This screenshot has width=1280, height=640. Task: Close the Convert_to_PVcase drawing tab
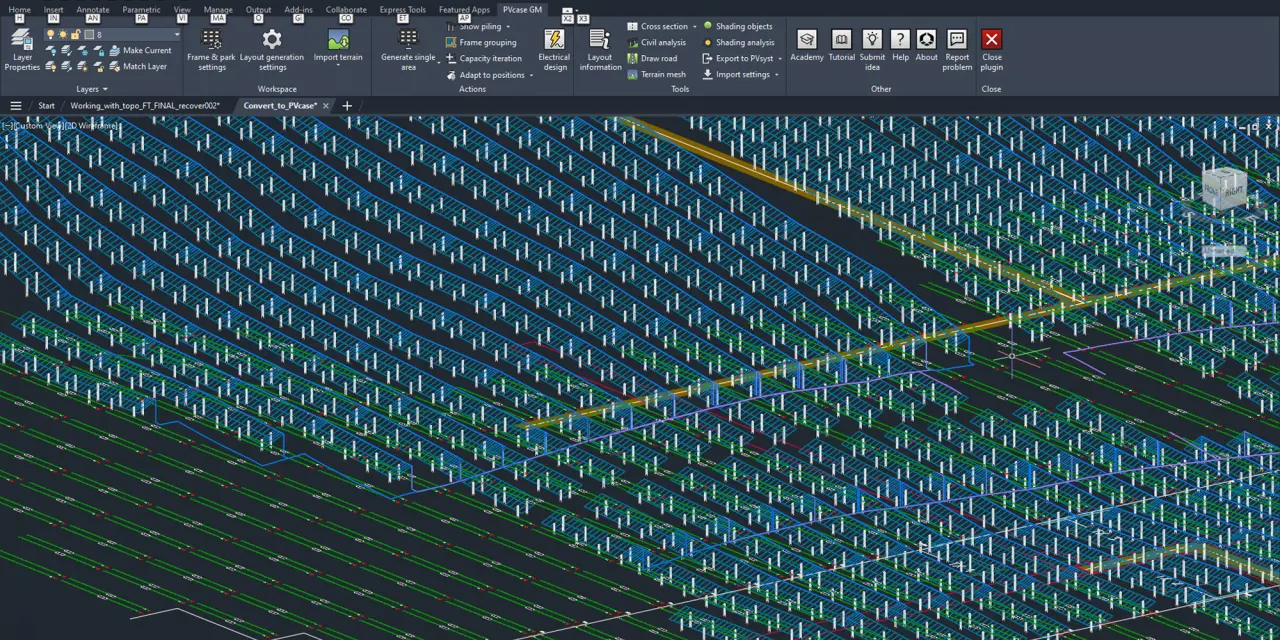[x=326, y=106]
